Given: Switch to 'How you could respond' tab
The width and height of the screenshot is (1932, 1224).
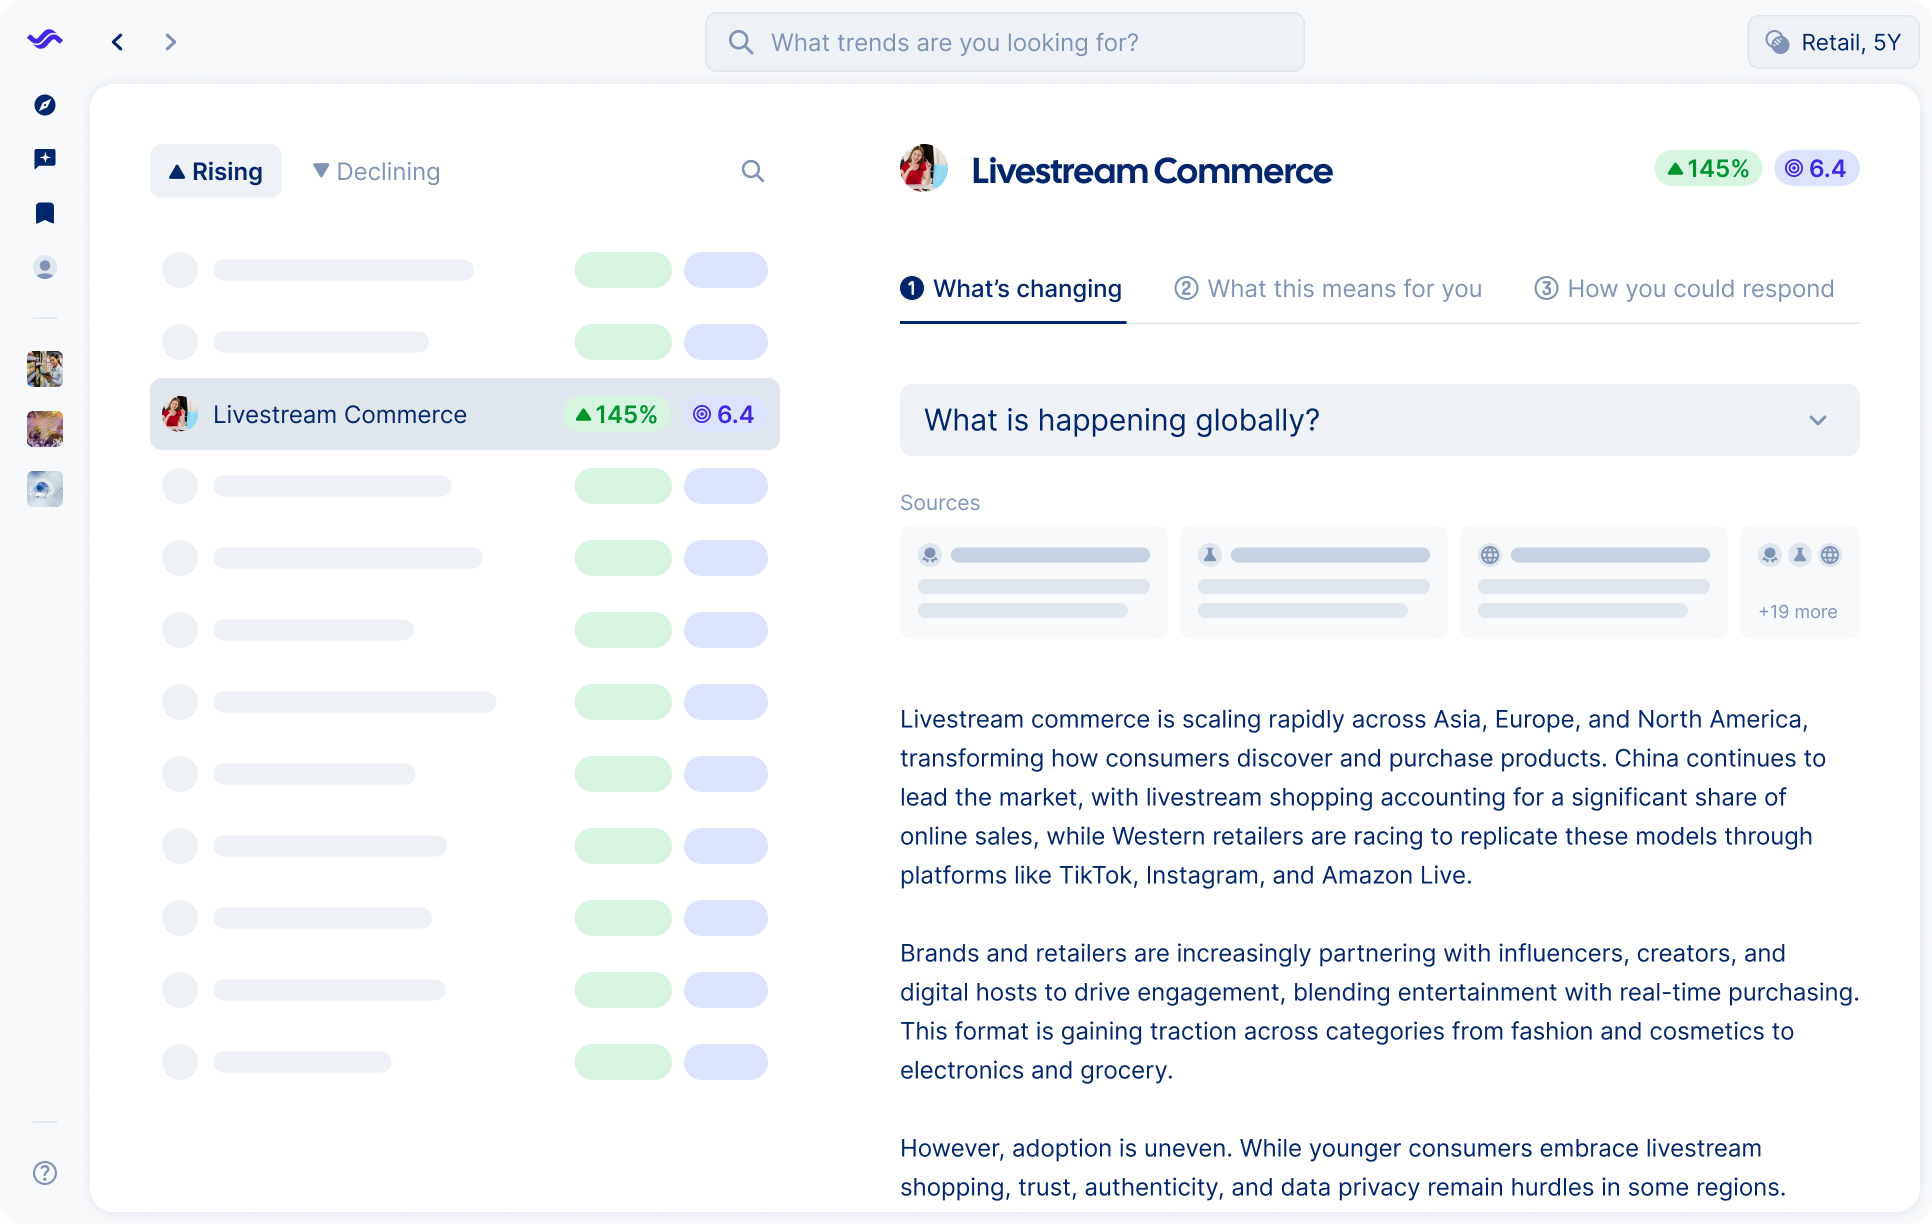Looking at the screenshot, I should tap(1684, 289).
